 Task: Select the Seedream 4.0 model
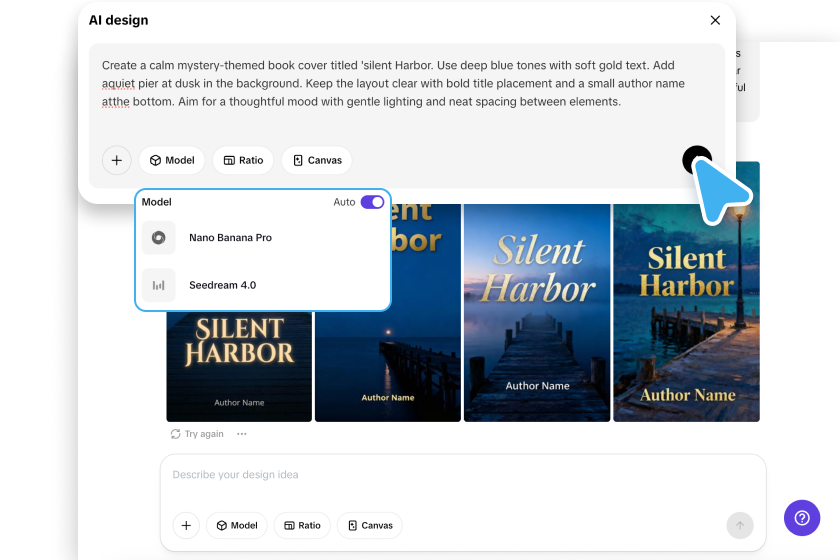(x=262, y=285)
